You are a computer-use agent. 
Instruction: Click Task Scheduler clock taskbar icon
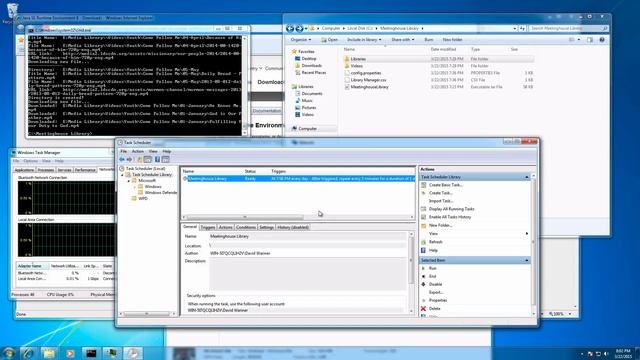tap(133, 353)
